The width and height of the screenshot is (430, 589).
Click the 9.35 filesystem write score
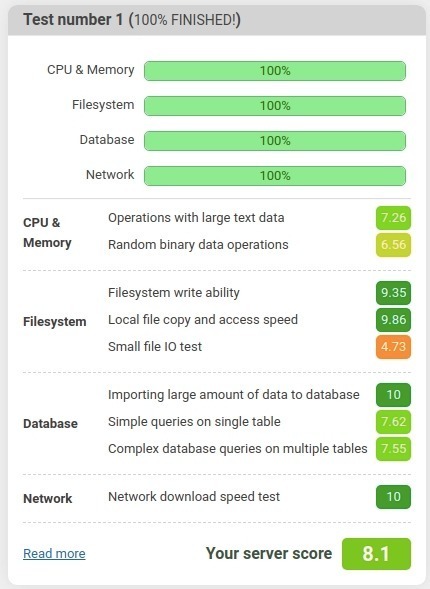pos(393,293)
